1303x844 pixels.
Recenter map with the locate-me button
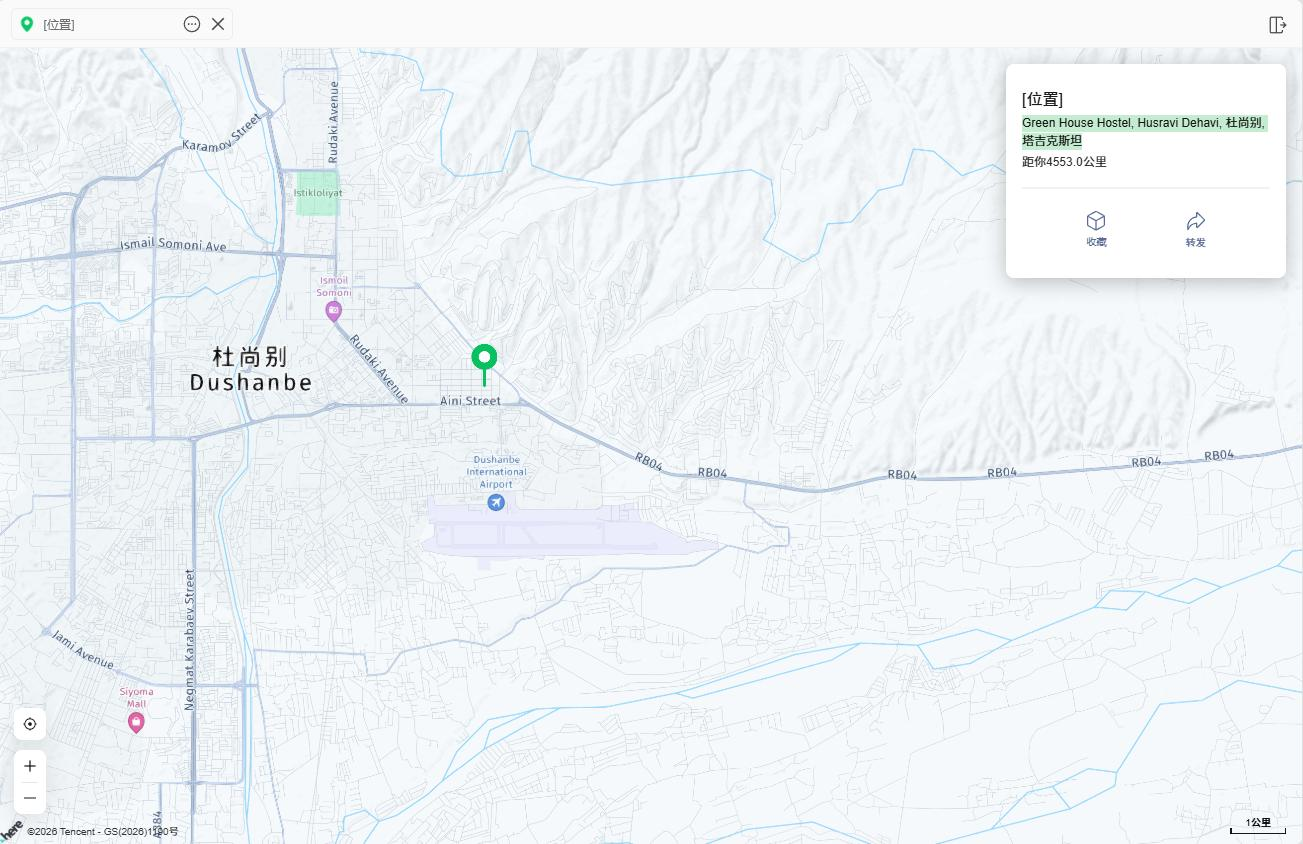pyautogui.click(x=30, y=724)
